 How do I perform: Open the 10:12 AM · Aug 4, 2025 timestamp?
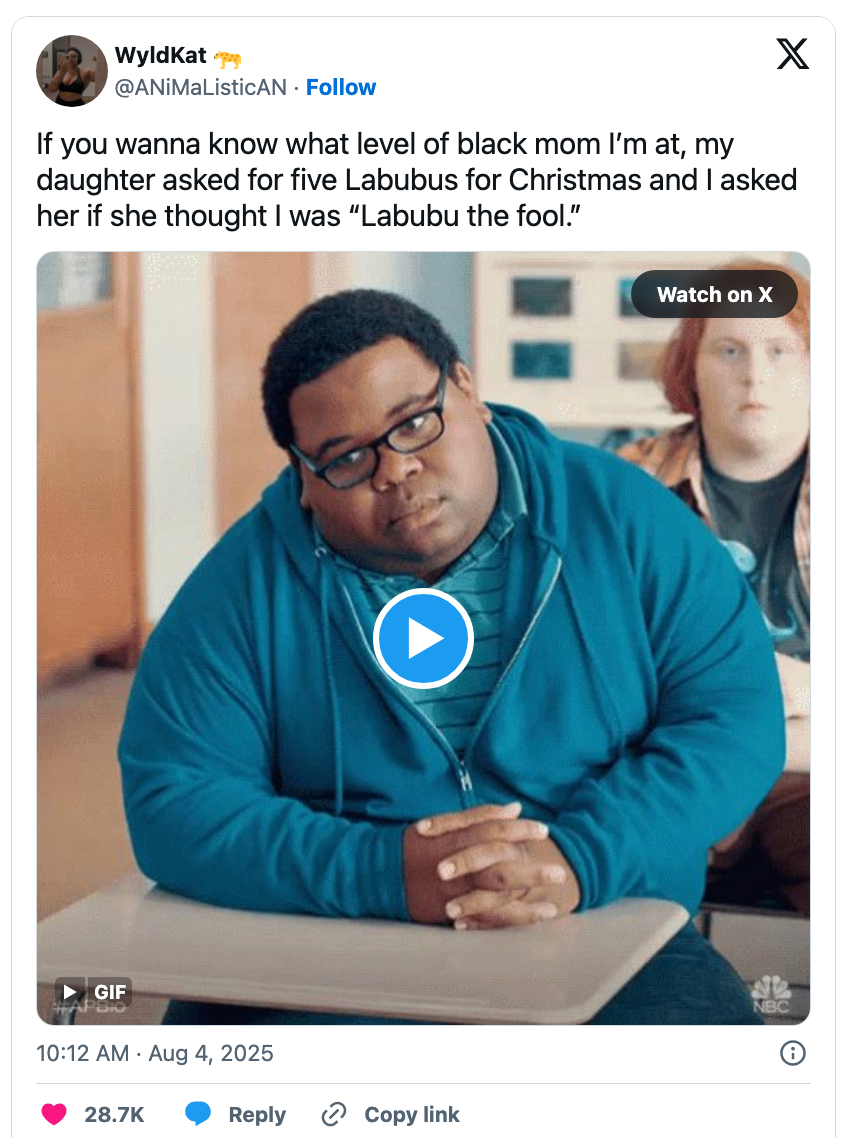pyautogui.click(x=155, y=1053)
